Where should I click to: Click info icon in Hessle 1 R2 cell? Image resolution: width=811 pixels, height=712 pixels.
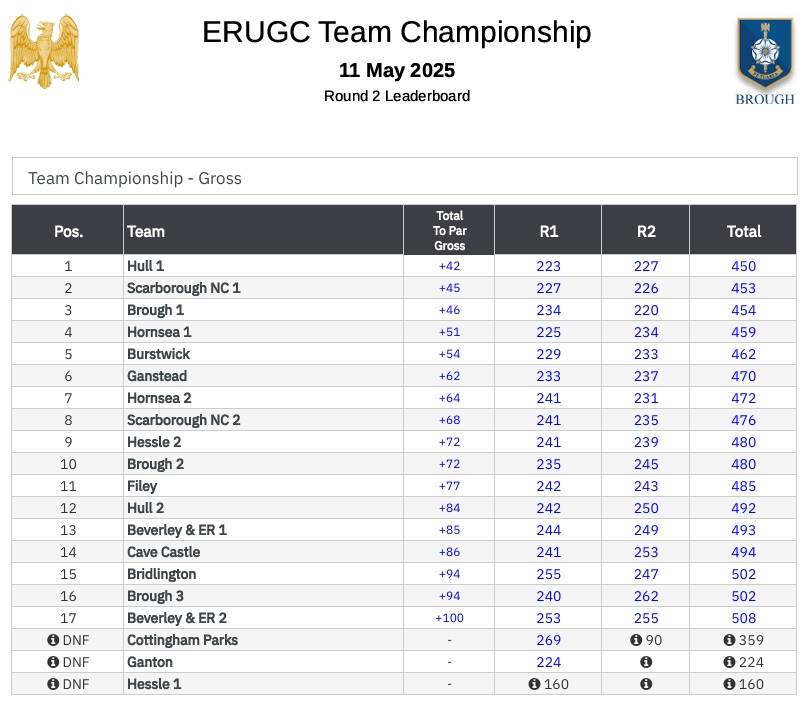pos(645,684)
